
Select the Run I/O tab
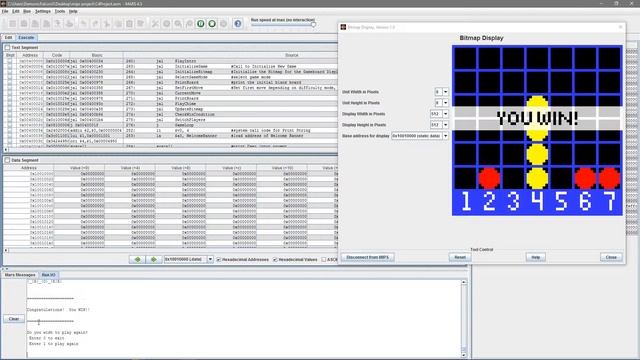[x=49, y=275]
